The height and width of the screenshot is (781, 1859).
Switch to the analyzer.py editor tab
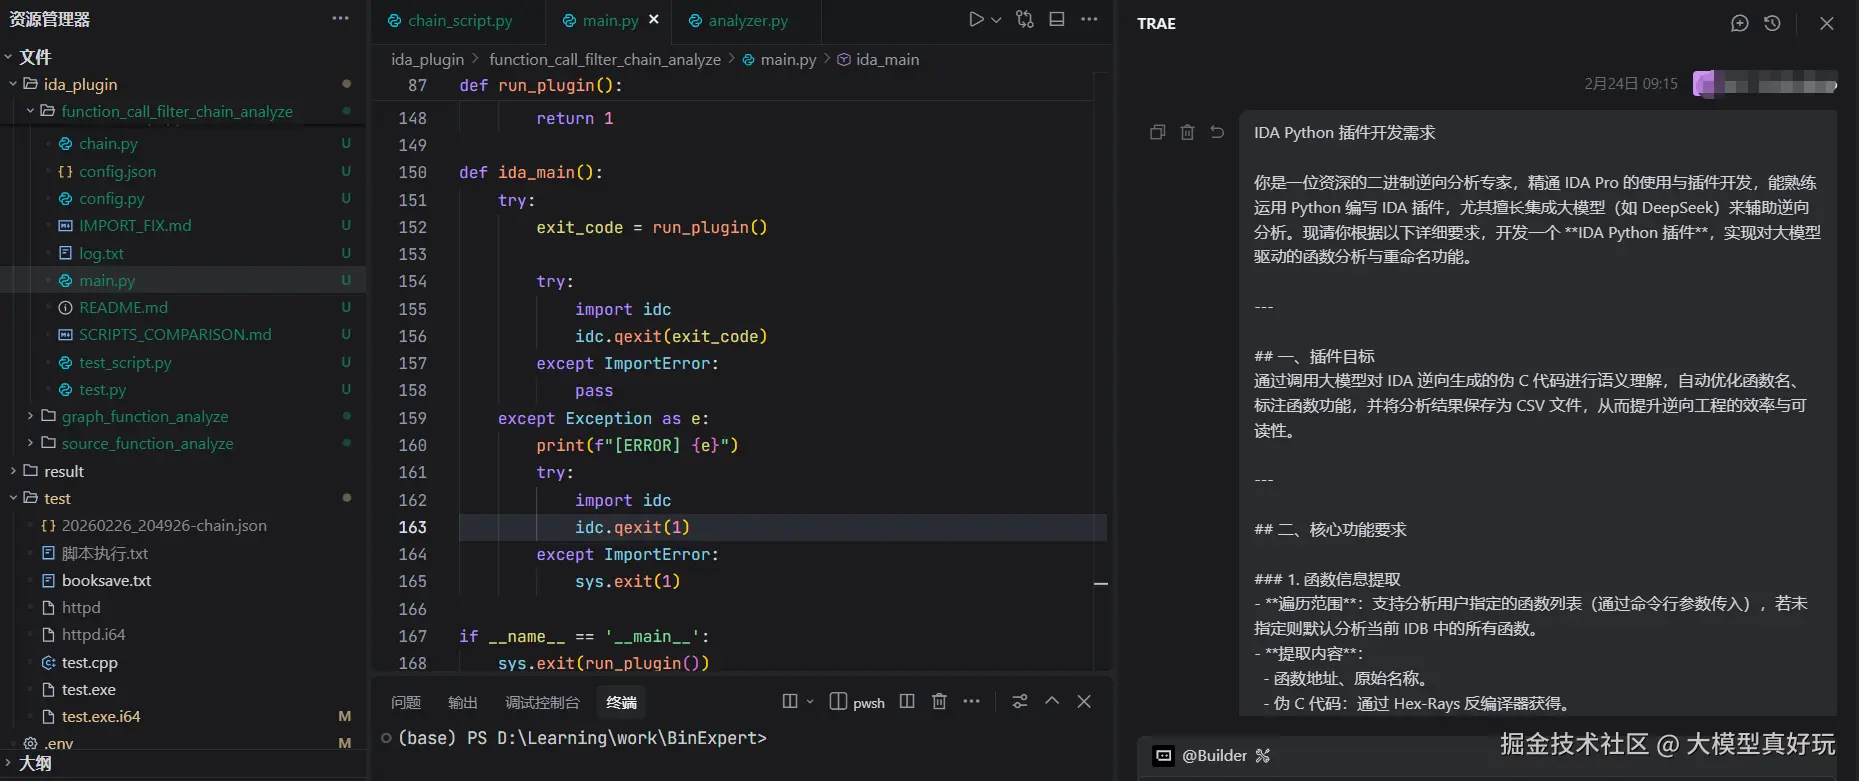click(747, 21)
